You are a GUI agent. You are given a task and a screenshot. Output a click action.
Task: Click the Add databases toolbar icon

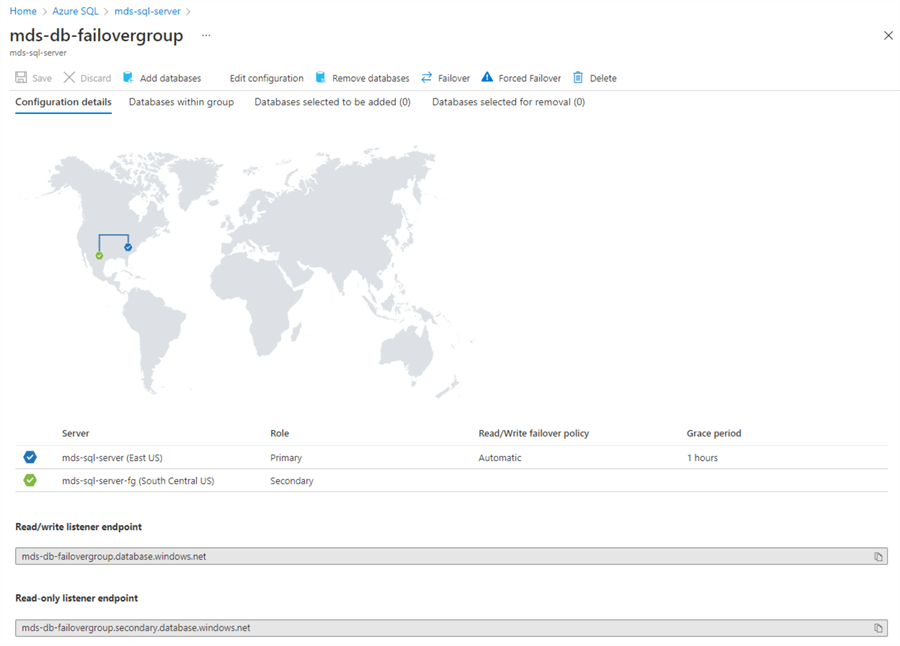(128, 78)
